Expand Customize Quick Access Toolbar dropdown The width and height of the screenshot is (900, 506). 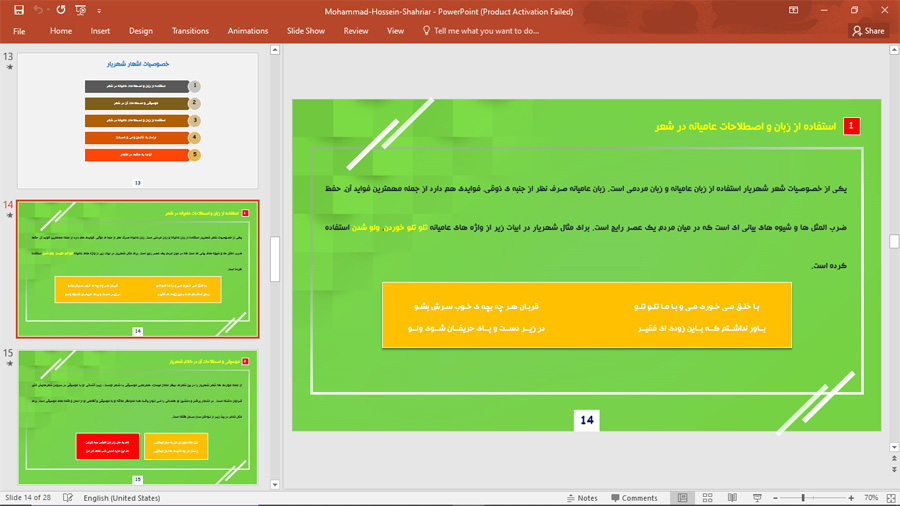[x=100, y=11]
